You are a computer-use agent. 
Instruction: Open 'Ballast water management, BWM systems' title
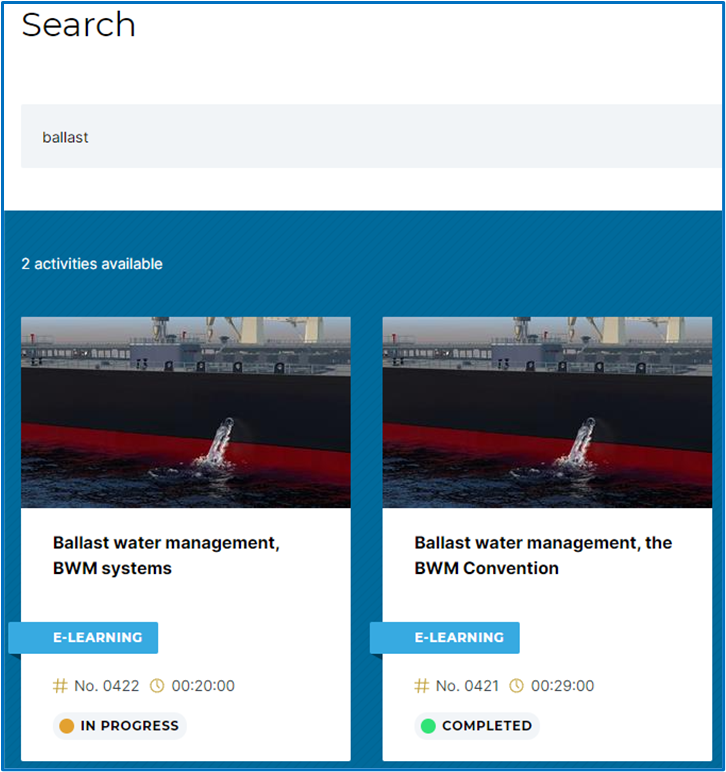coord(166,555)
